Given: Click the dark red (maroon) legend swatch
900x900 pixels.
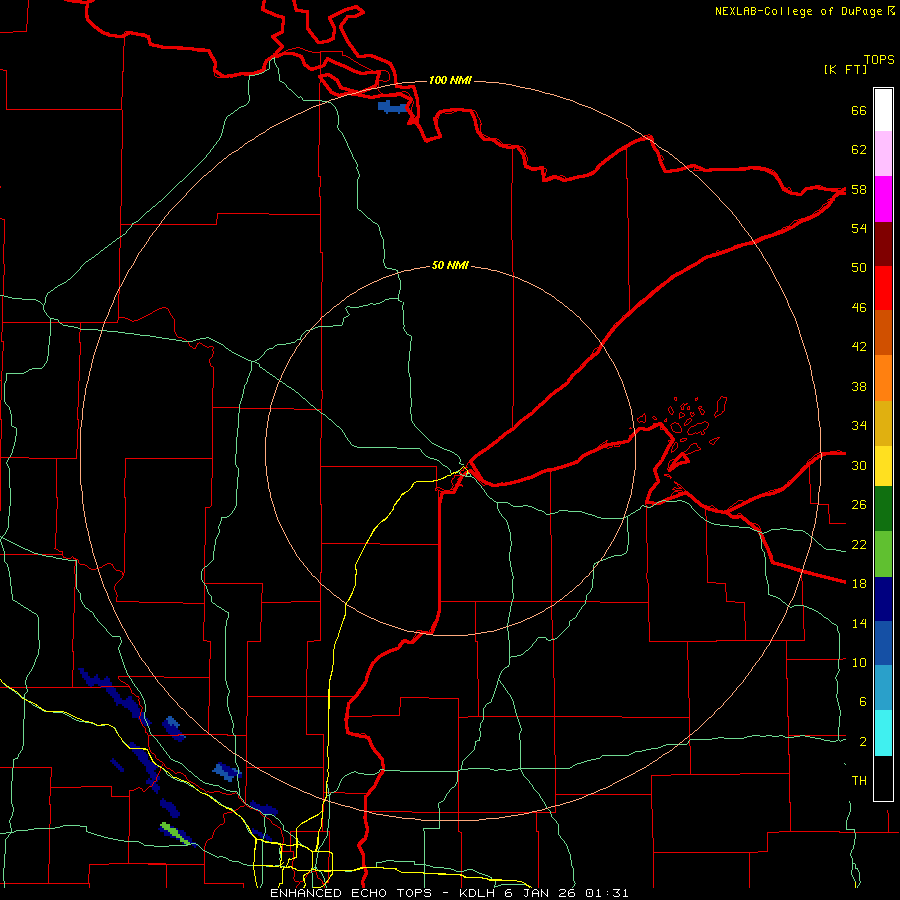Looking at the screenshot, I should coord(883,245).
